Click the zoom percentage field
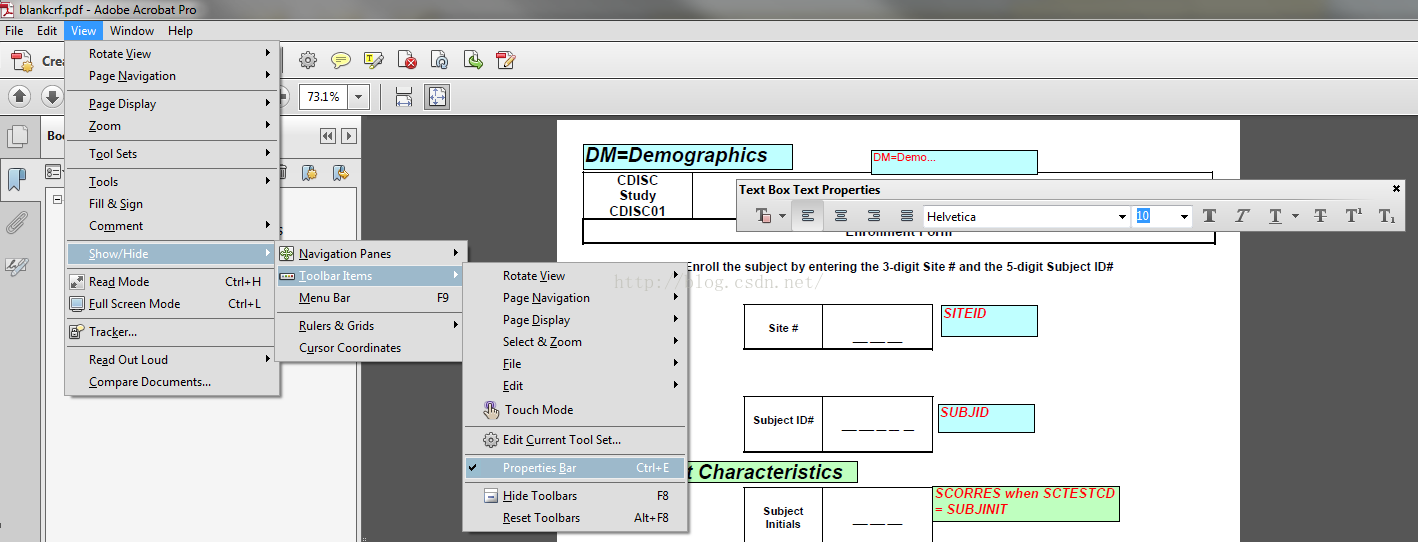This screenshot has height=542, width=1418. (323, 97)
